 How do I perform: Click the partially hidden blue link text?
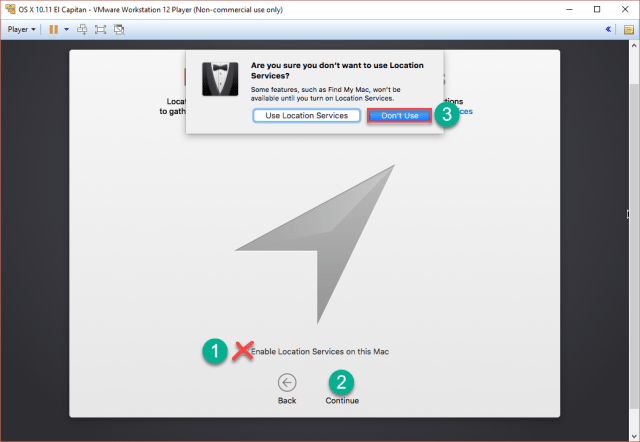click(x=464, y=111)
